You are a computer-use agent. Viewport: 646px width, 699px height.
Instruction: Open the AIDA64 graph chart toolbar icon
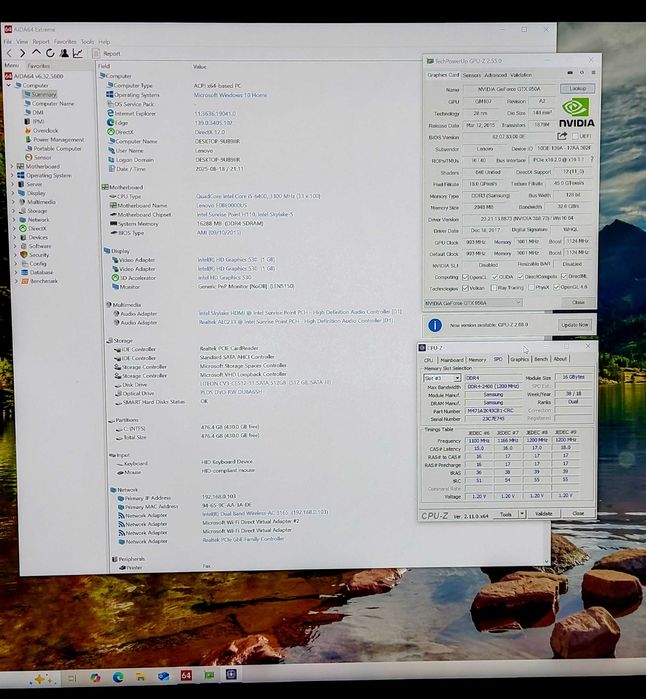pos(78,53)
